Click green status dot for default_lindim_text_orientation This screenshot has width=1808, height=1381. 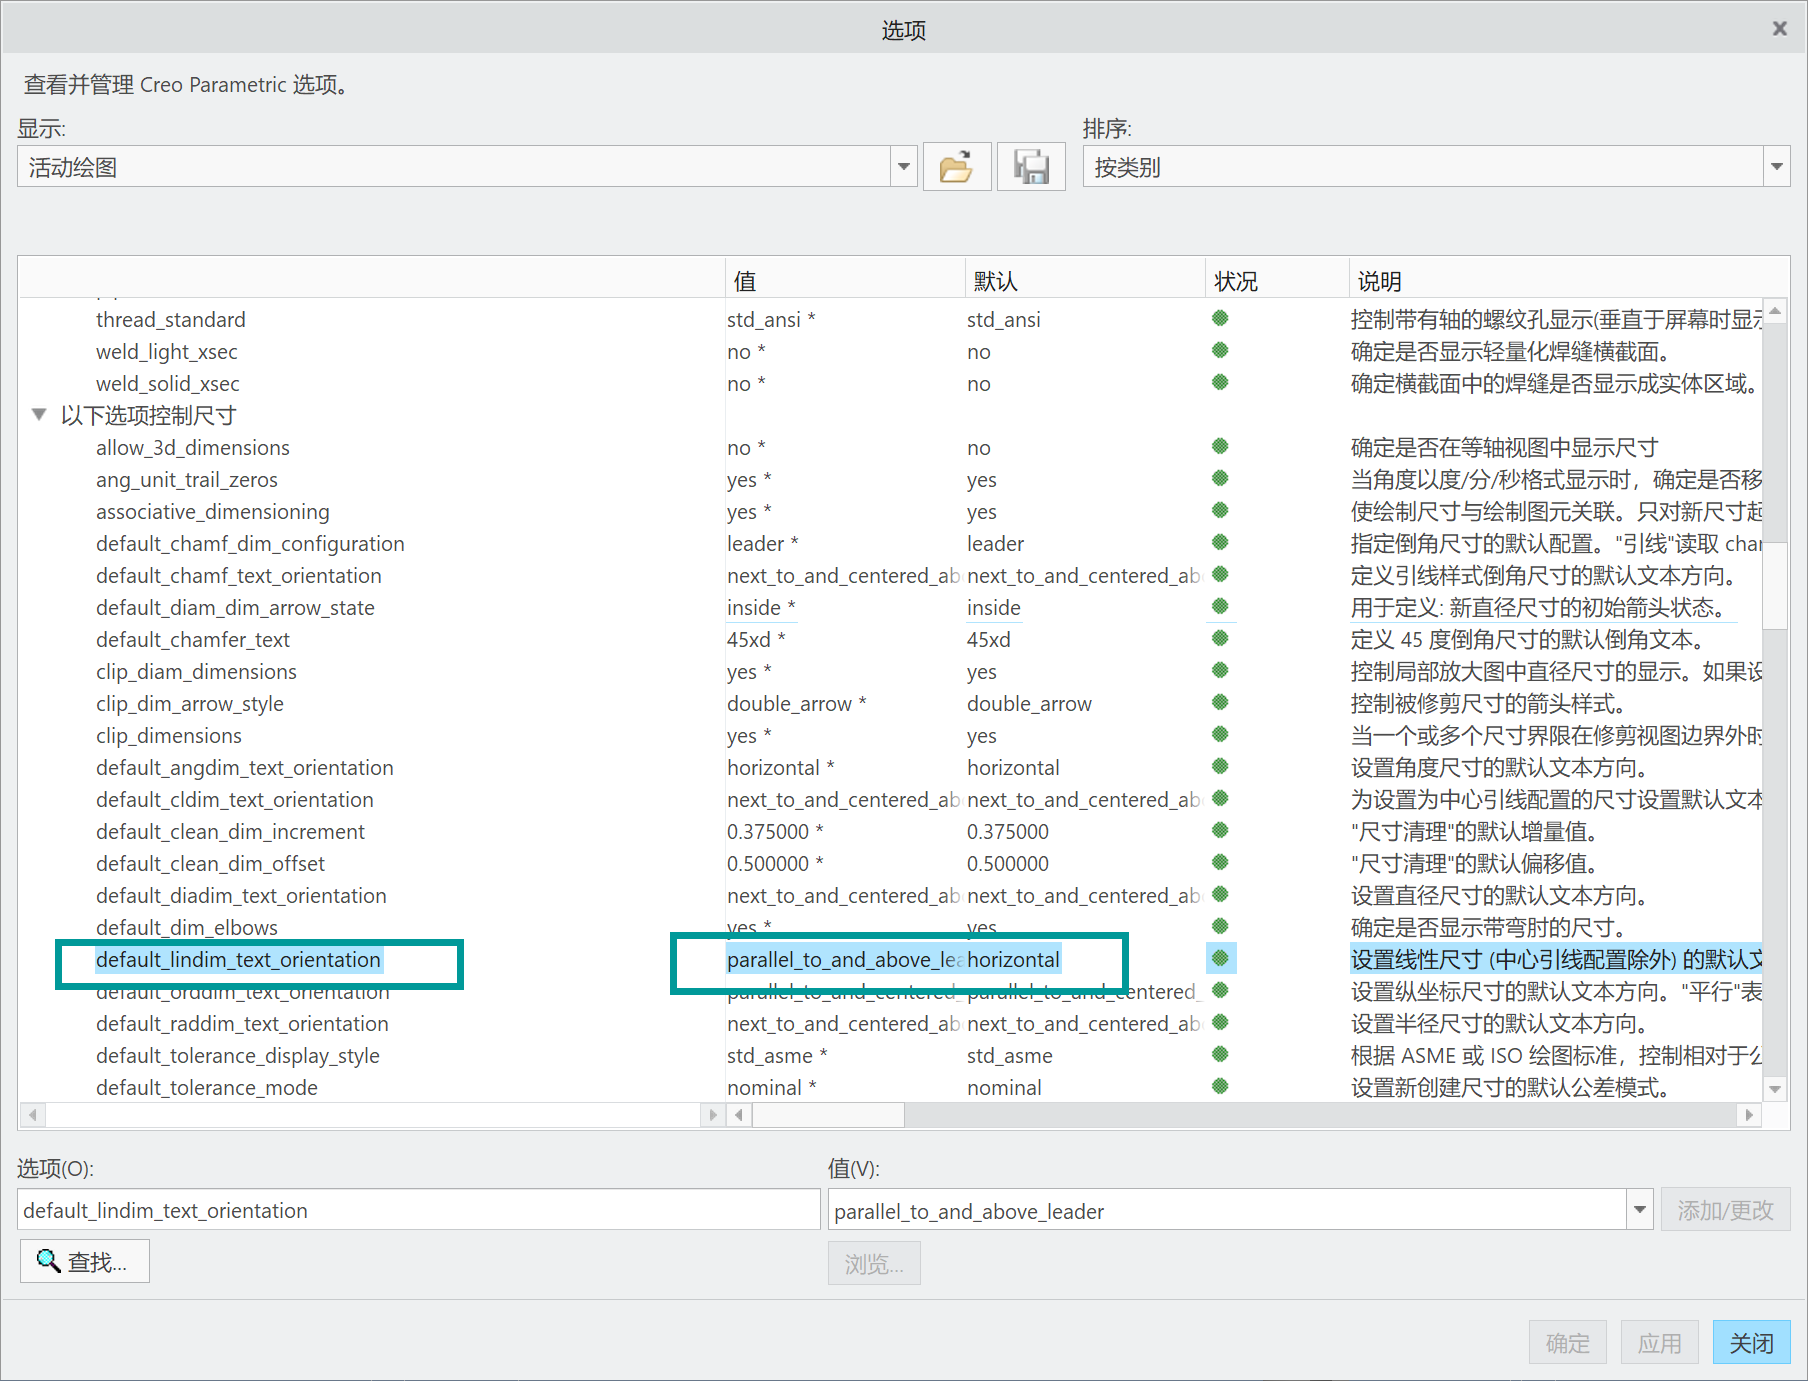(1220, 958)
